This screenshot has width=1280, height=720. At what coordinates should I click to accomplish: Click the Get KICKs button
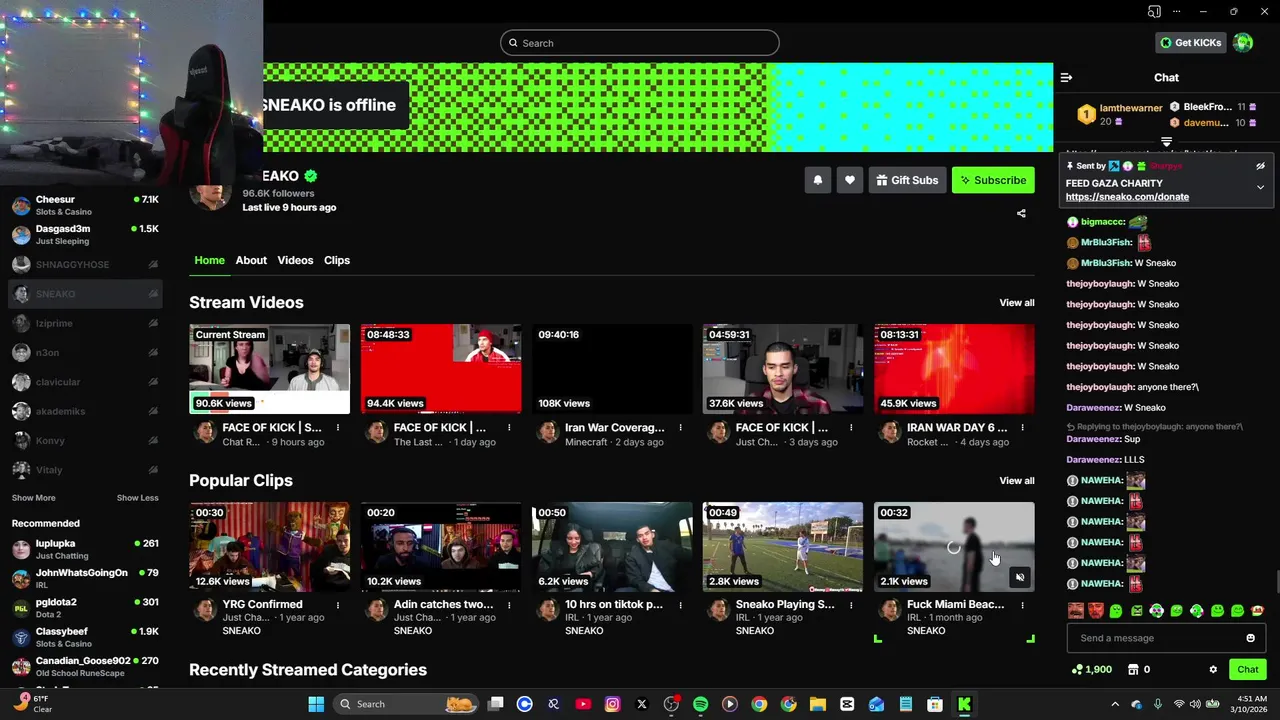click(1190, 43)
